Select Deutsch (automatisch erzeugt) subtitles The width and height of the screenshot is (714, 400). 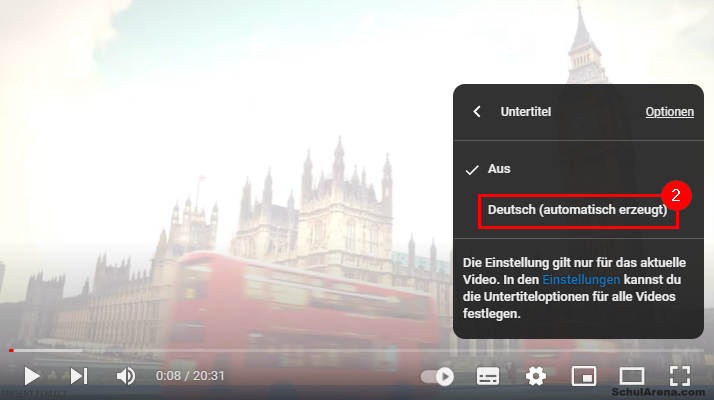pos(578,210)
